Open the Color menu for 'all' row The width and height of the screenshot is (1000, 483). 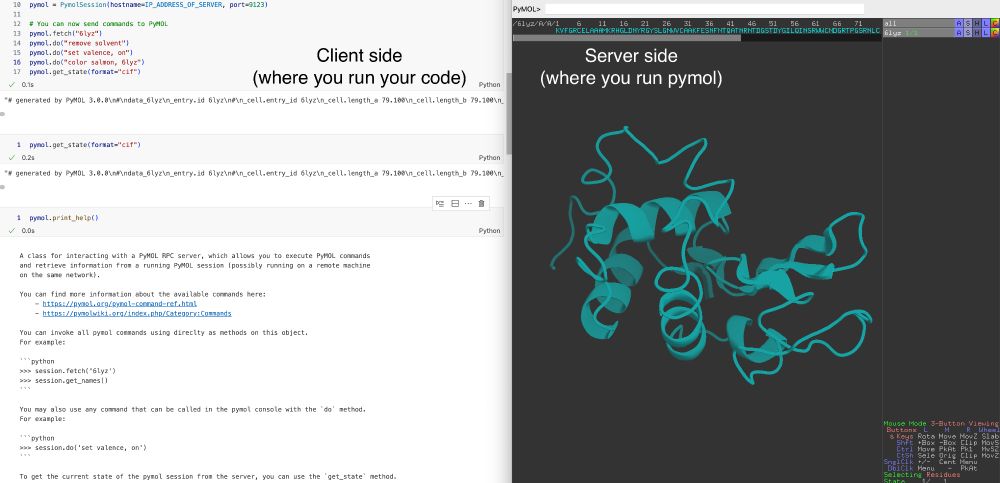[995, 23]
